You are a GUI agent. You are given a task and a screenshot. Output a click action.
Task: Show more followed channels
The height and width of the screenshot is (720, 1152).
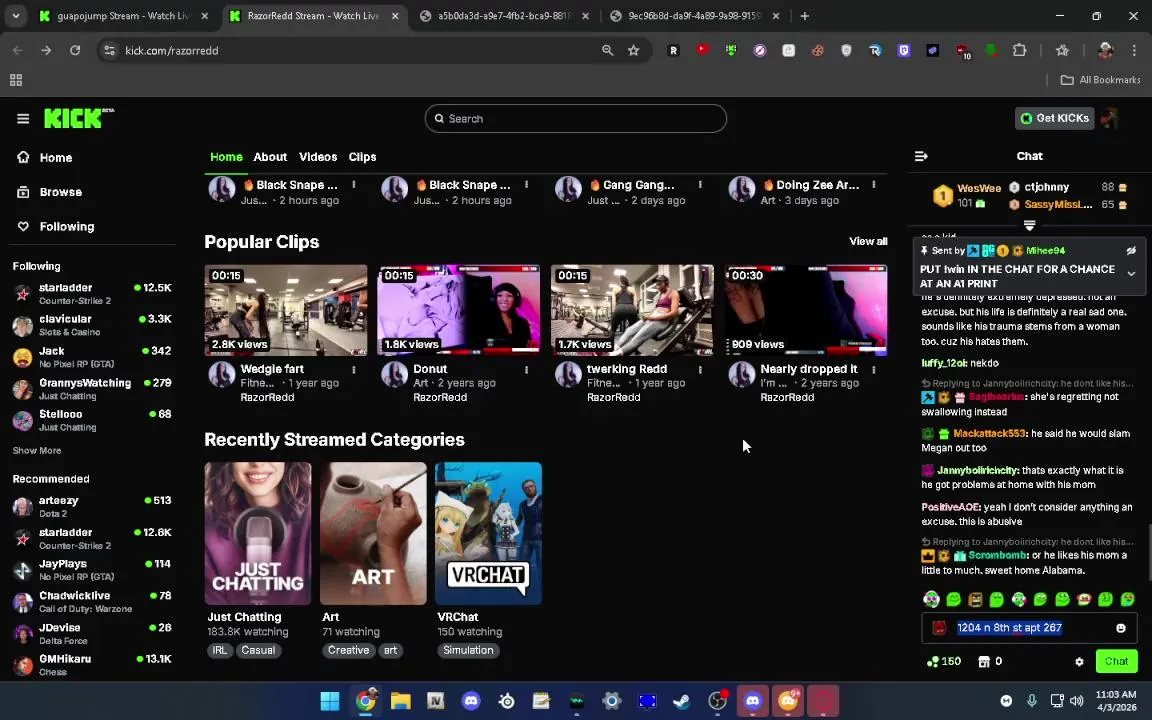(x=37, y=450)
